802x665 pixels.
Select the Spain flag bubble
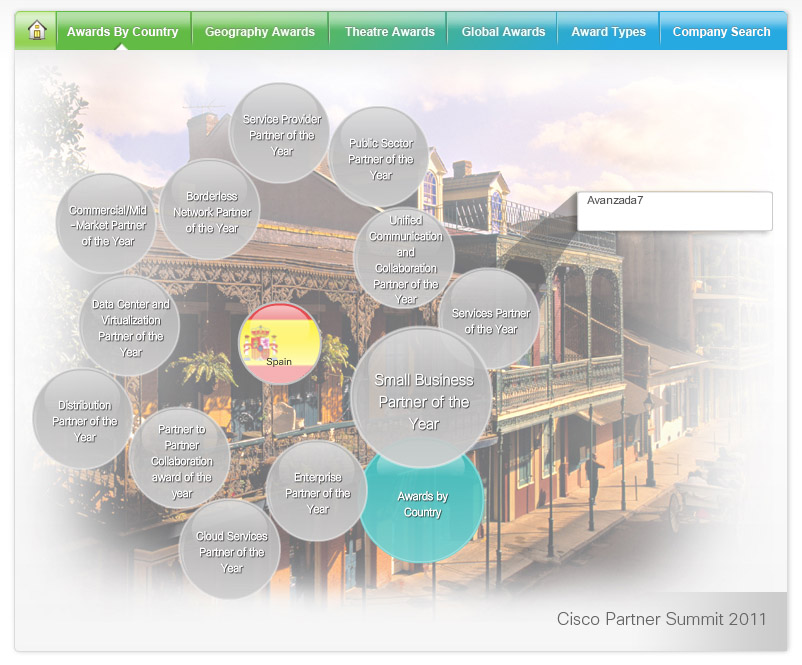pos(279,344)
